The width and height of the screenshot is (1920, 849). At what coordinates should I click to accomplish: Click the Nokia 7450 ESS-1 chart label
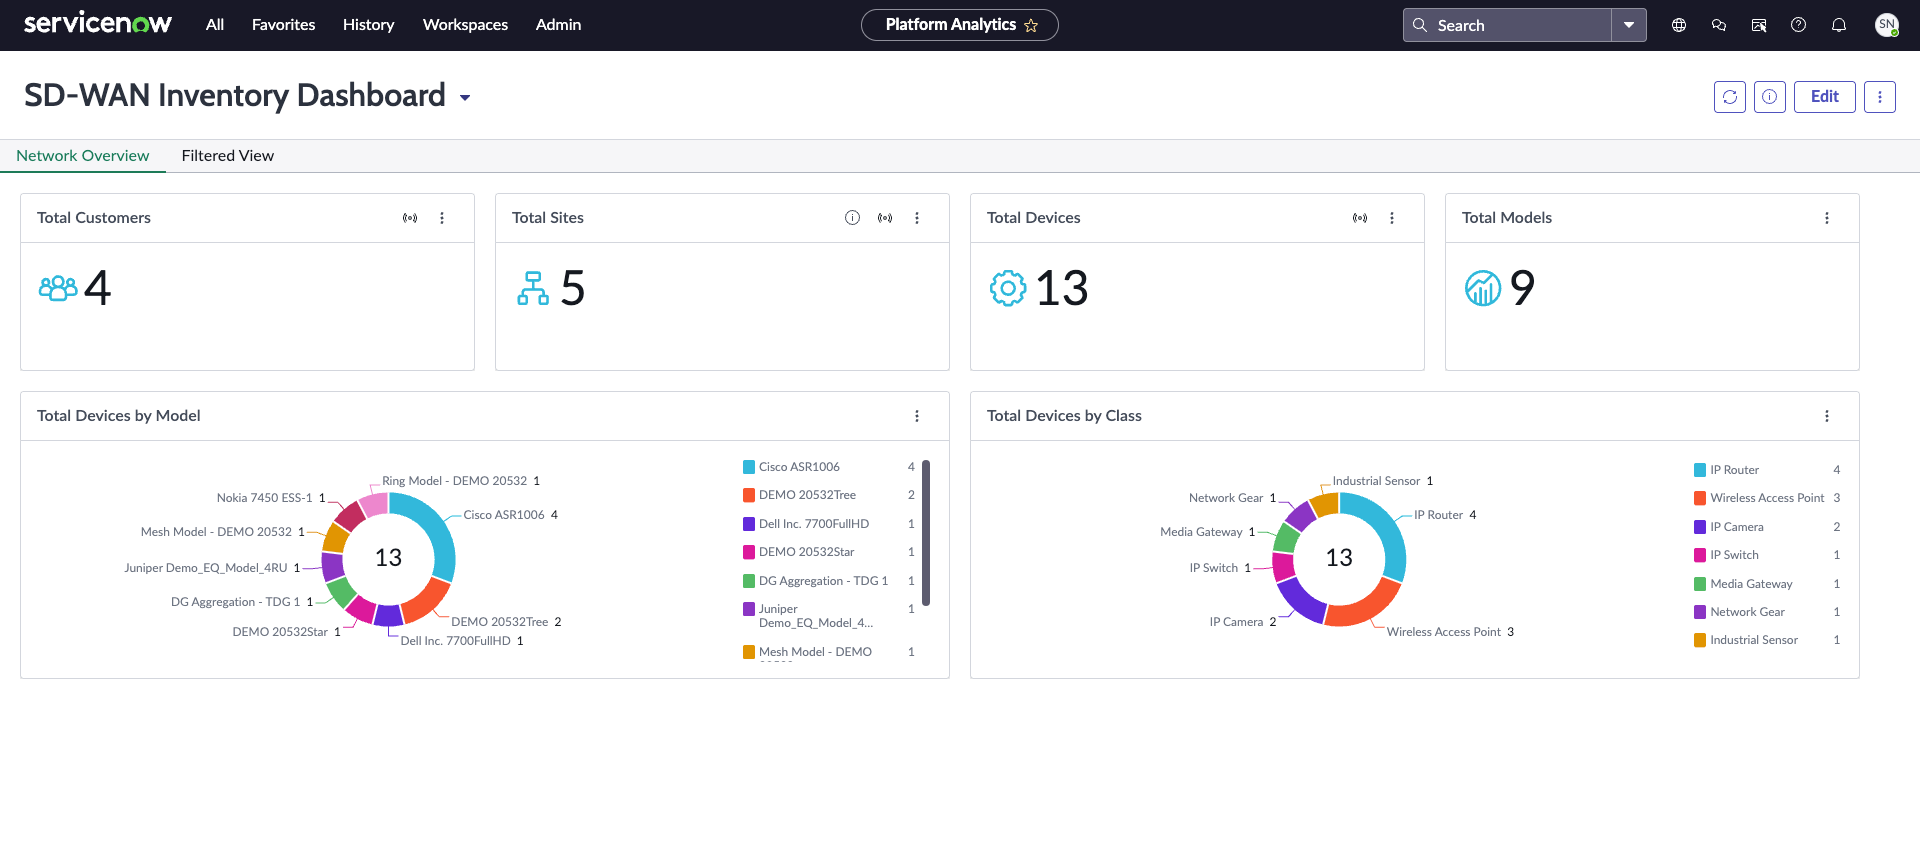[271, 498]
